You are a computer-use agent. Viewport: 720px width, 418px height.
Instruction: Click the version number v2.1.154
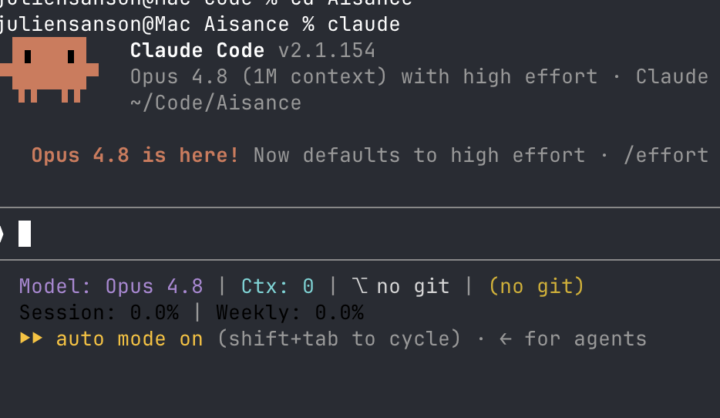(327, 51)
